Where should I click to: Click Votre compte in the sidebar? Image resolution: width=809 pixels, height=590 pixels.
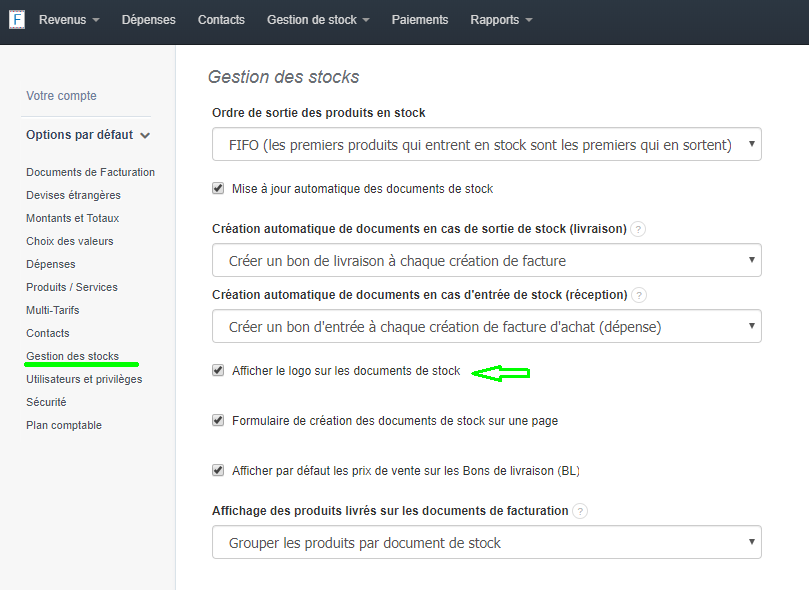(x=61, y=96)
